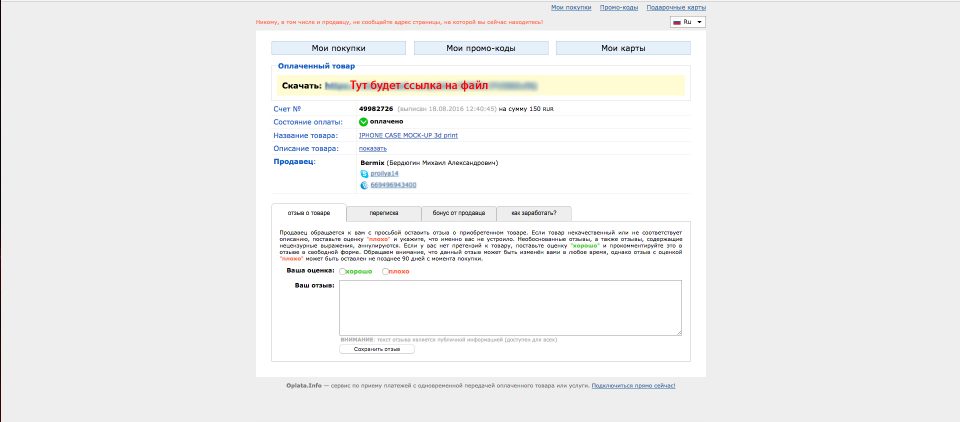Image resolution: width=960 pixels, height=422 pixels.
Task: Open the "бонус от продавца" tab
Action: coord(458,213)
